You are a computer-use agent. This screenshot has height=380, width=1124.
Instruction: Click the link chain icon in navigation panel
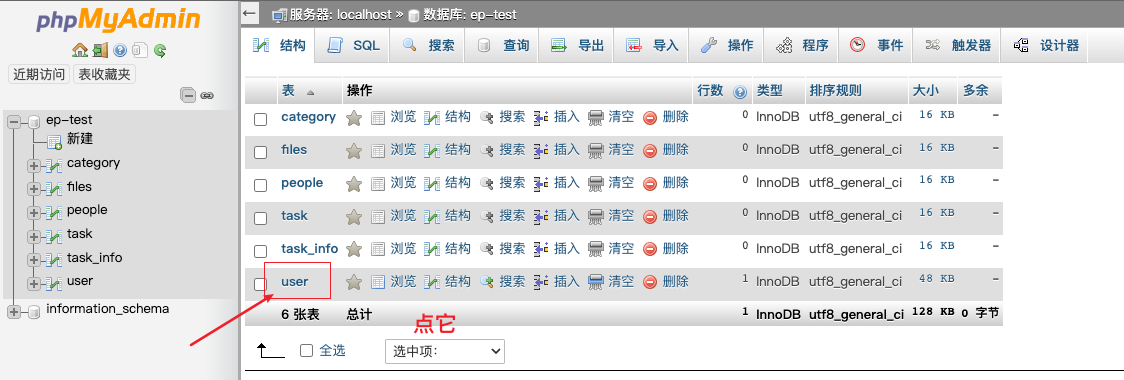click(x=207, y=95)
